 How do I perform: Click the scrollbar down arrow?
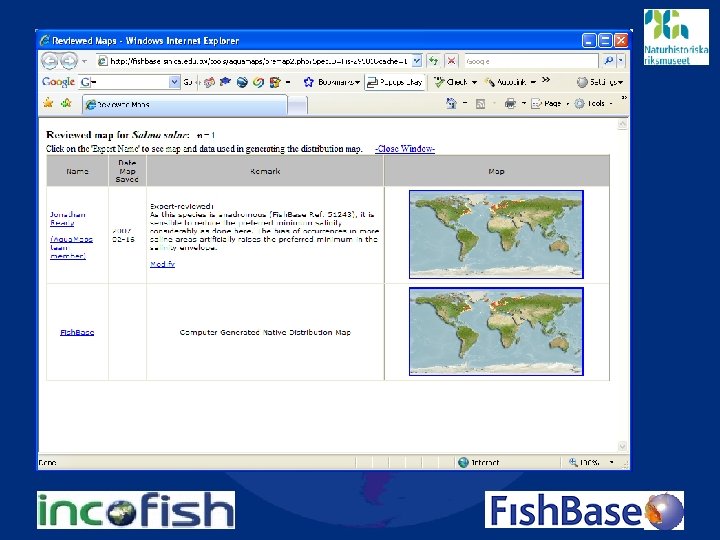tap(622, 446)
